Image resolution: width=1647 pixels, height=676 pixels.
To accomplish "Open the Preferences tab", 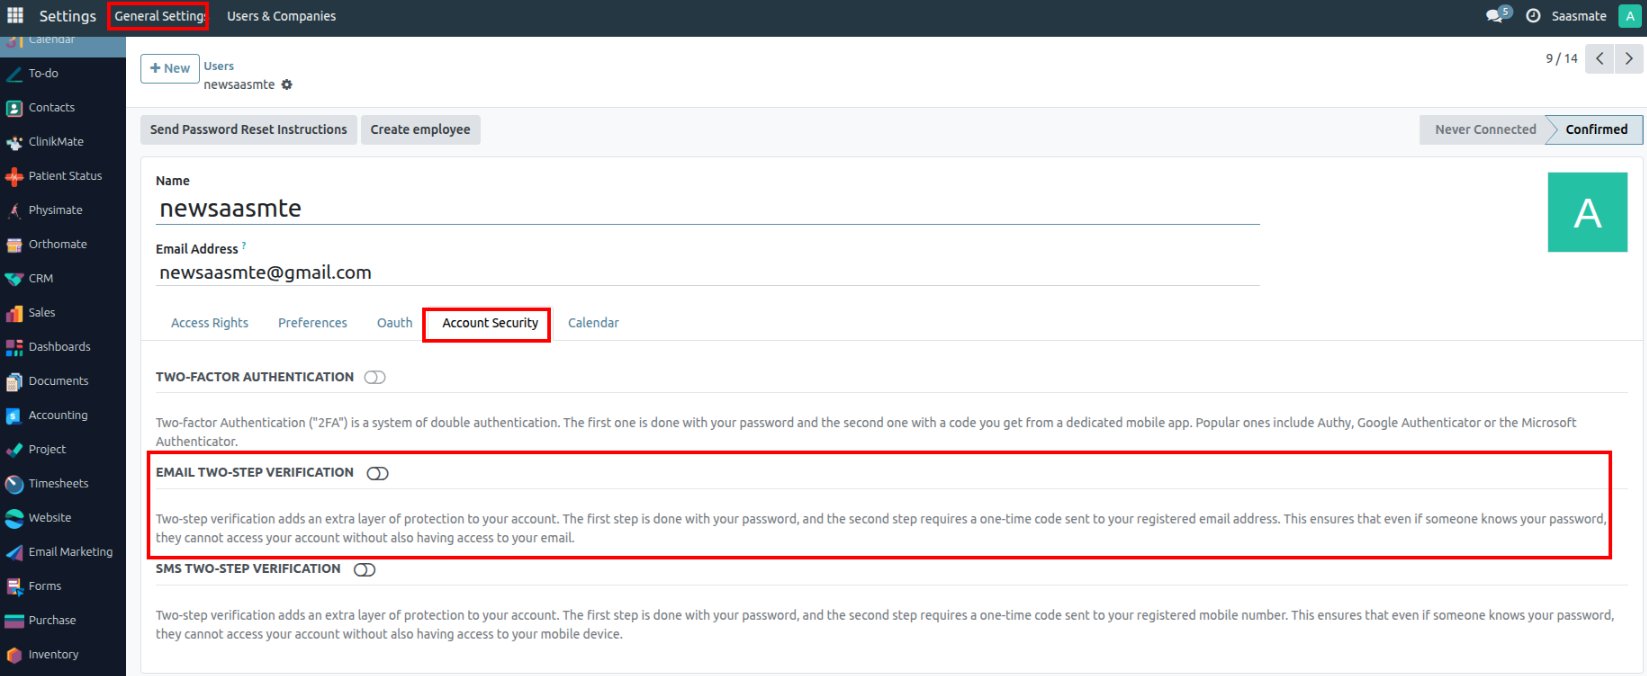I will pos(312,323).
